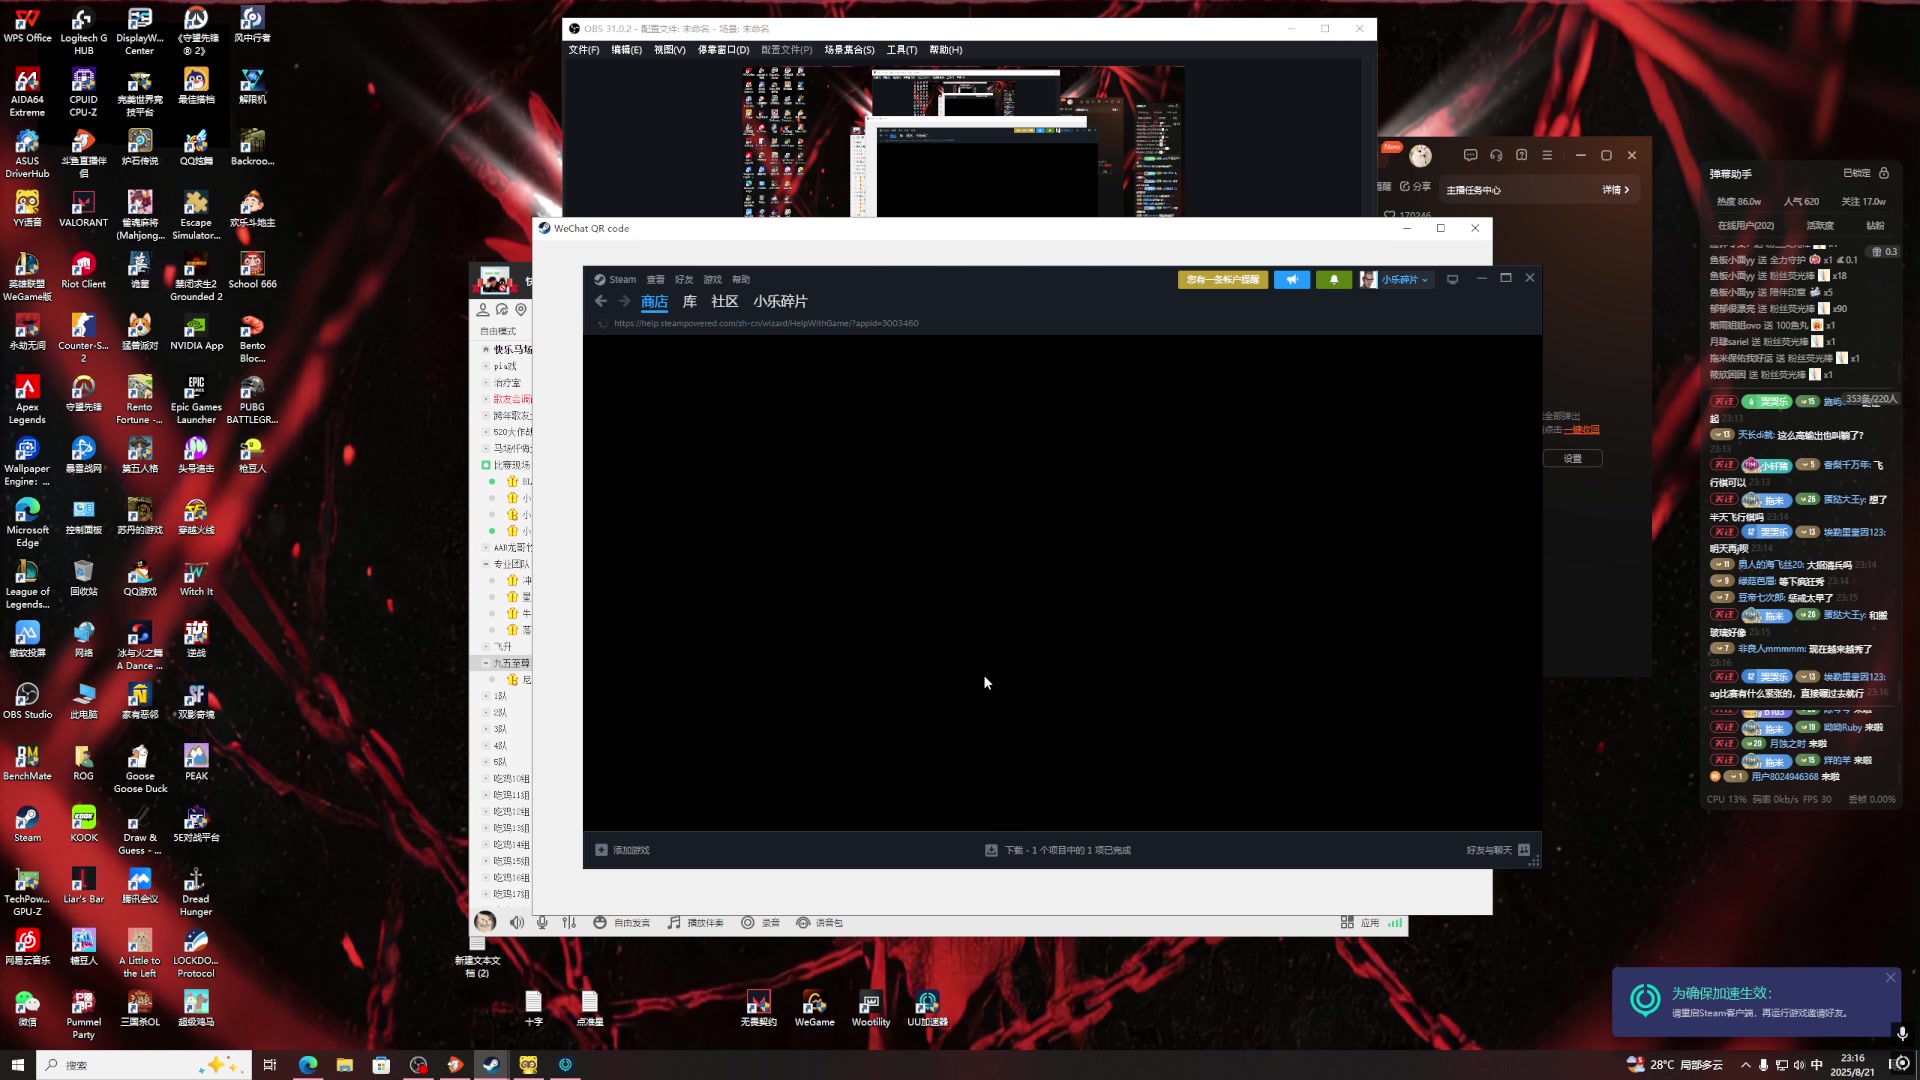Open VALORANT desktop shortcut

coord(83,209)
